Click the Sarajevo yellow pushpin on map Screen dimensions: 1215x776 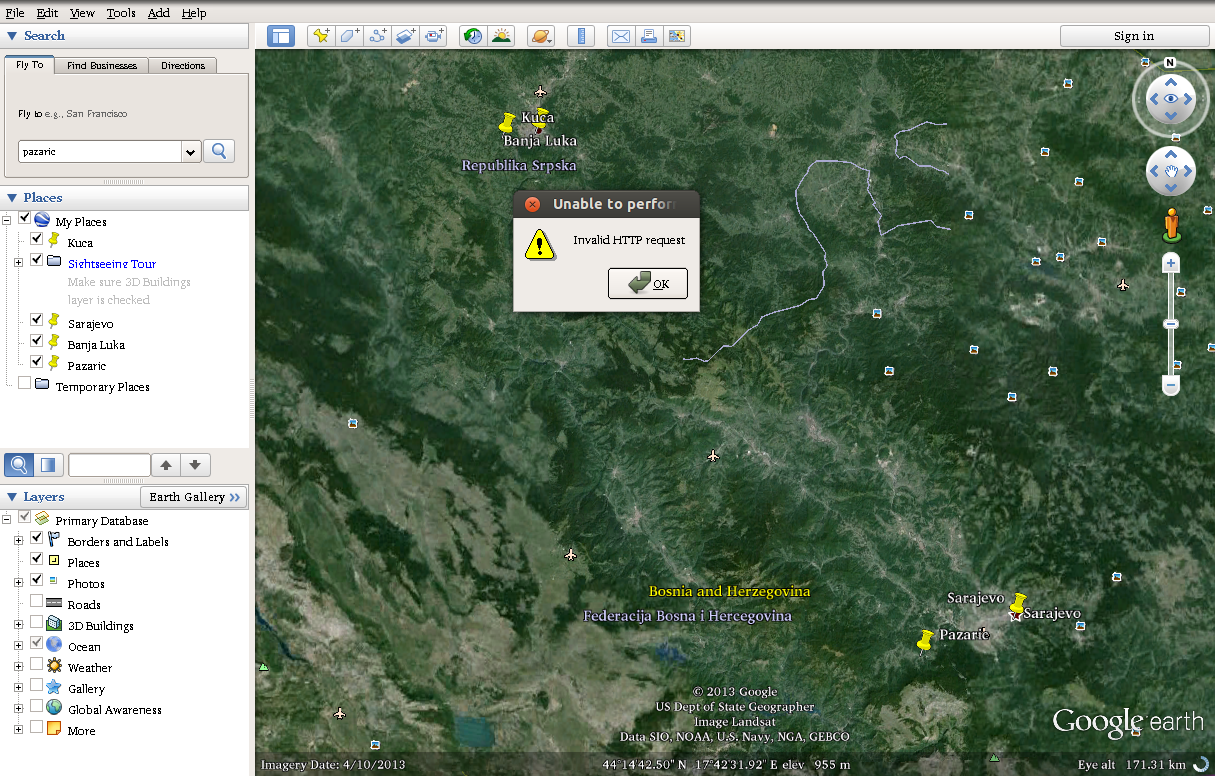[1018, 604]
